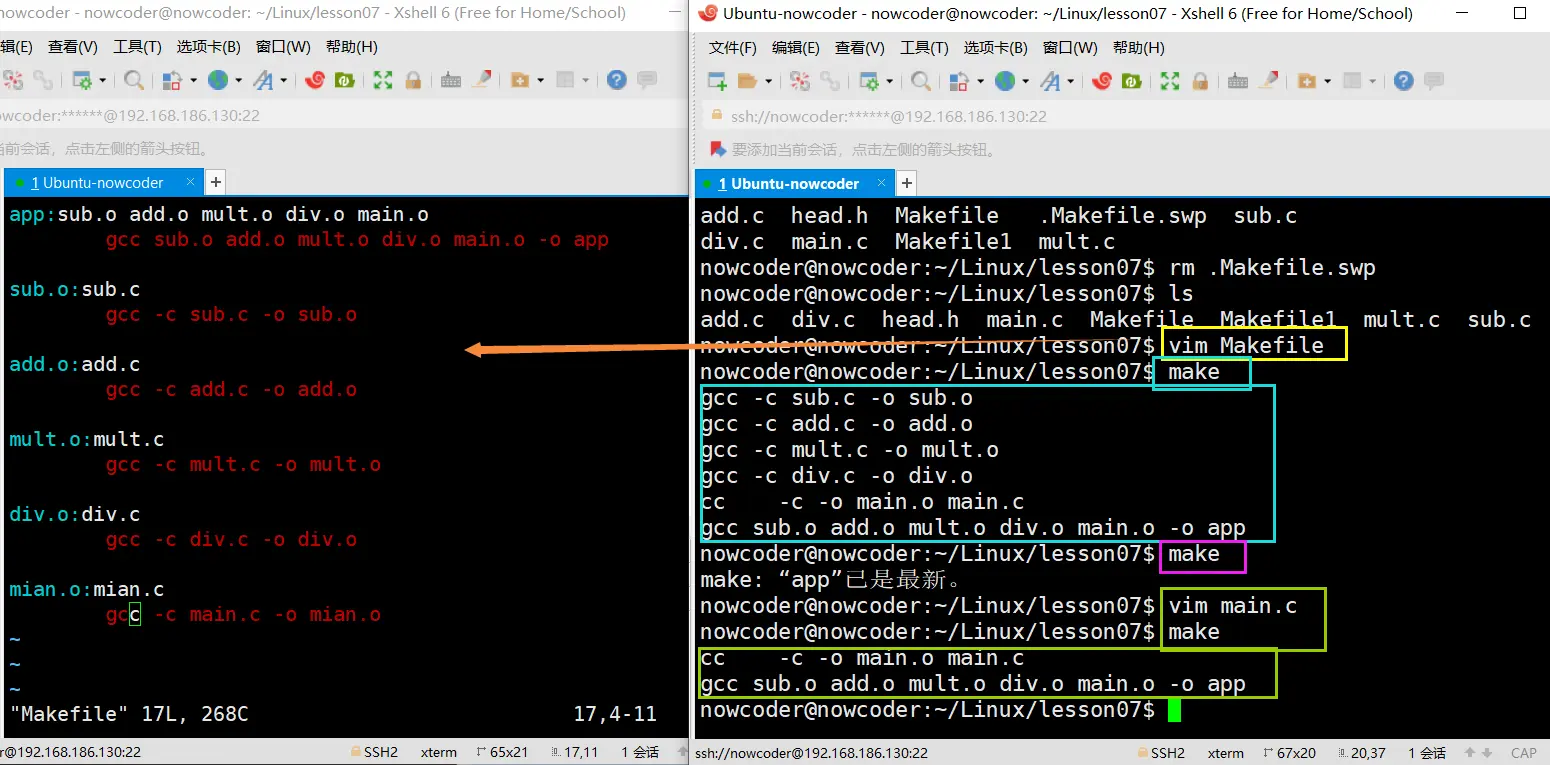Click add-folder icon in right window toolbar
The height and width of the screenshot is (765, 1550).
click(x=1307, y=81)
